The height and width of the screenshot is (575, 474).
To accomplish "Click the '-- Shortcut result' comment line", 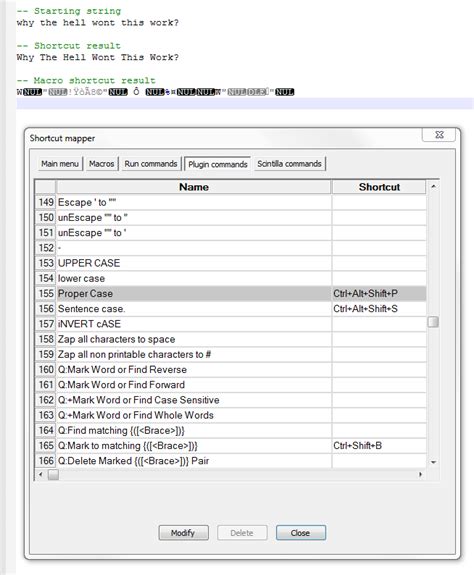I will tap(69, 46).
